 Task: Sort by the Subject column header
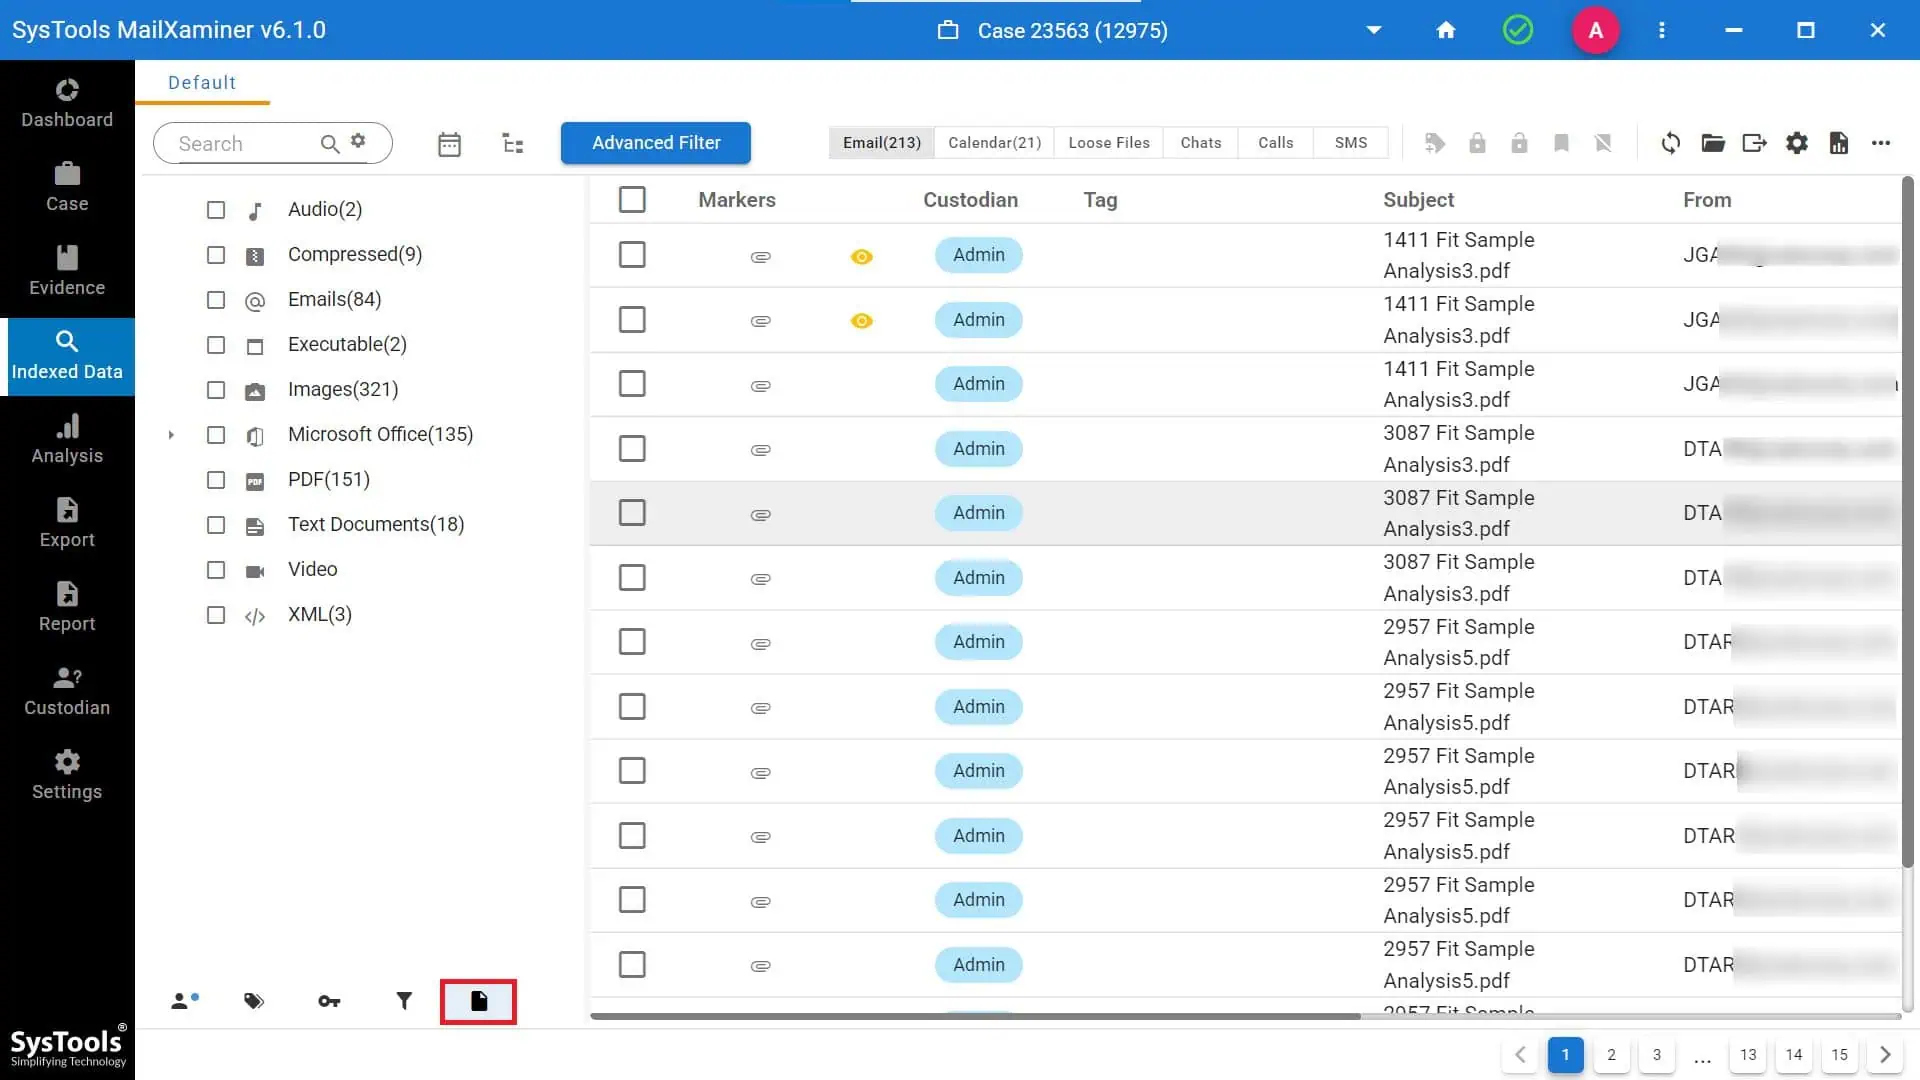click(1418, 200)
